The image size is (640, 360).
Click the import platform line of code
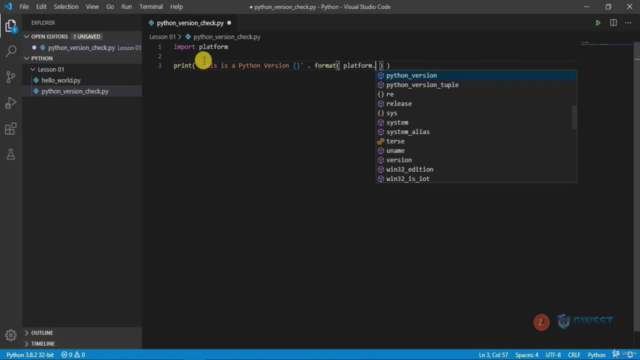(x=201, y=47)
